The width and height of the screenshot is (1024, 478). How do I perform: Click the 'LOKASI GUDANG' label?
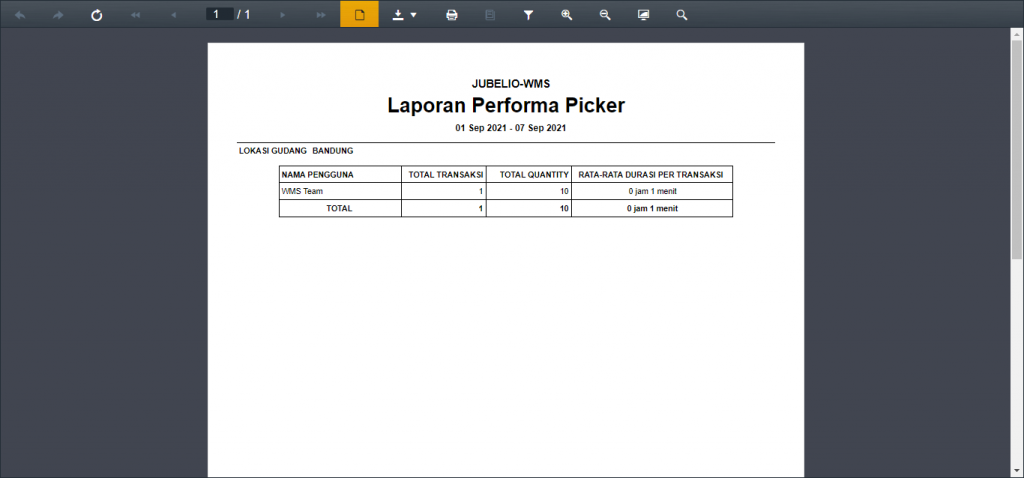click(273, 151)
